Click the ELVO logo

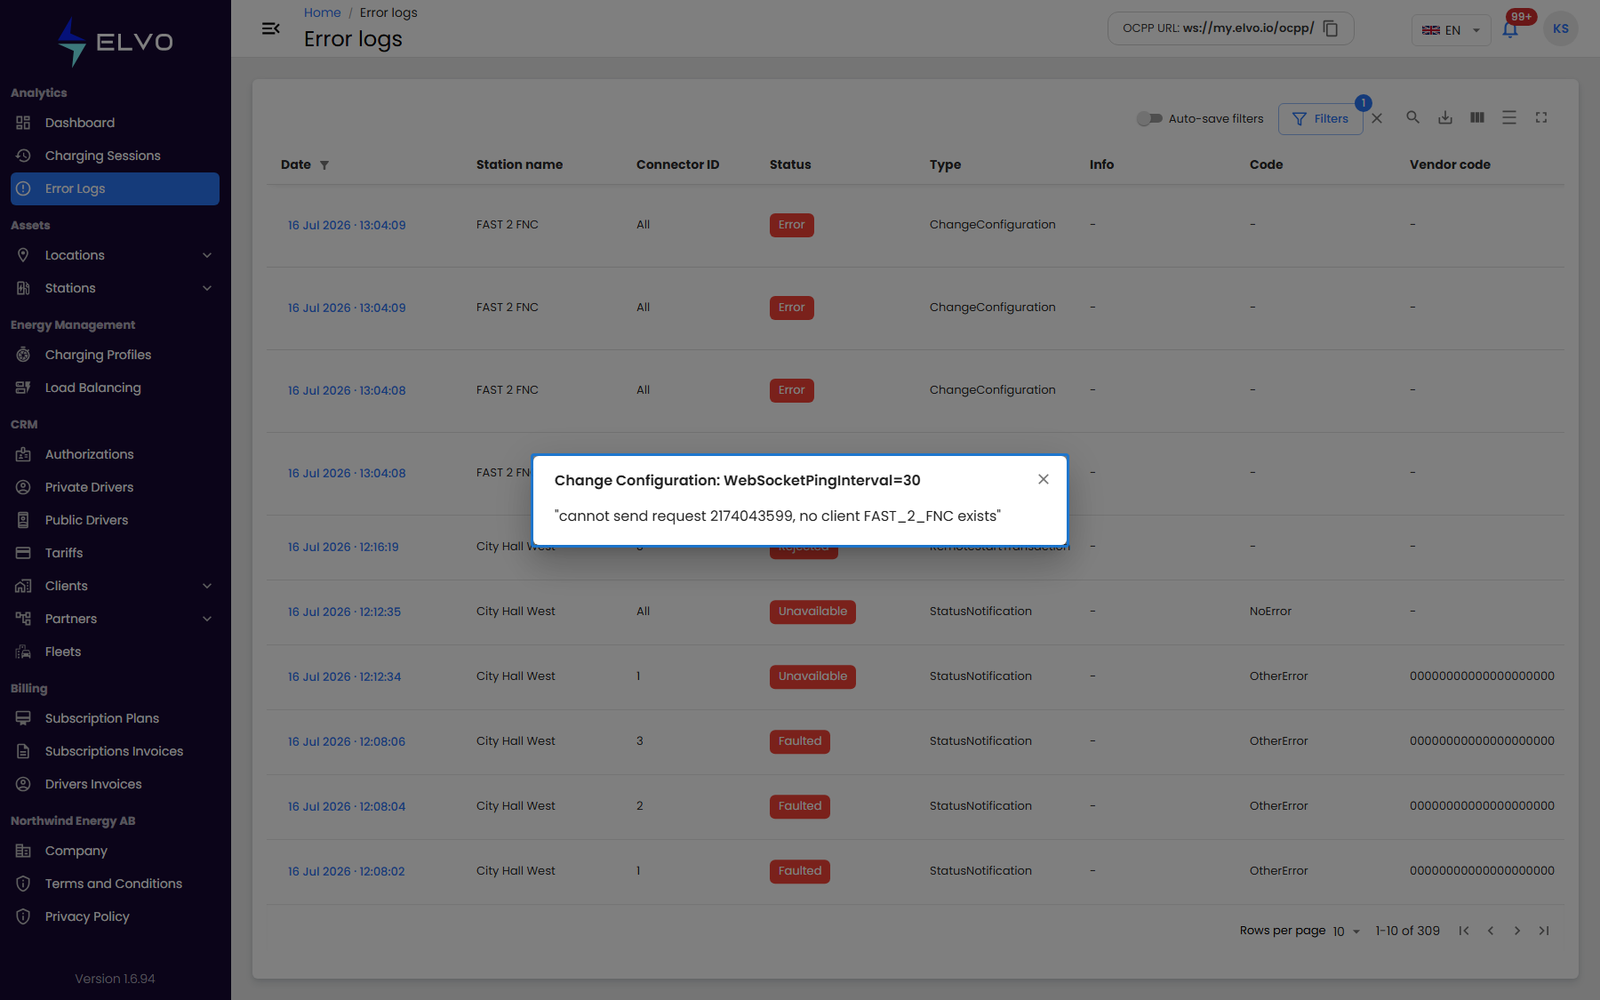[x=115, y=42]
